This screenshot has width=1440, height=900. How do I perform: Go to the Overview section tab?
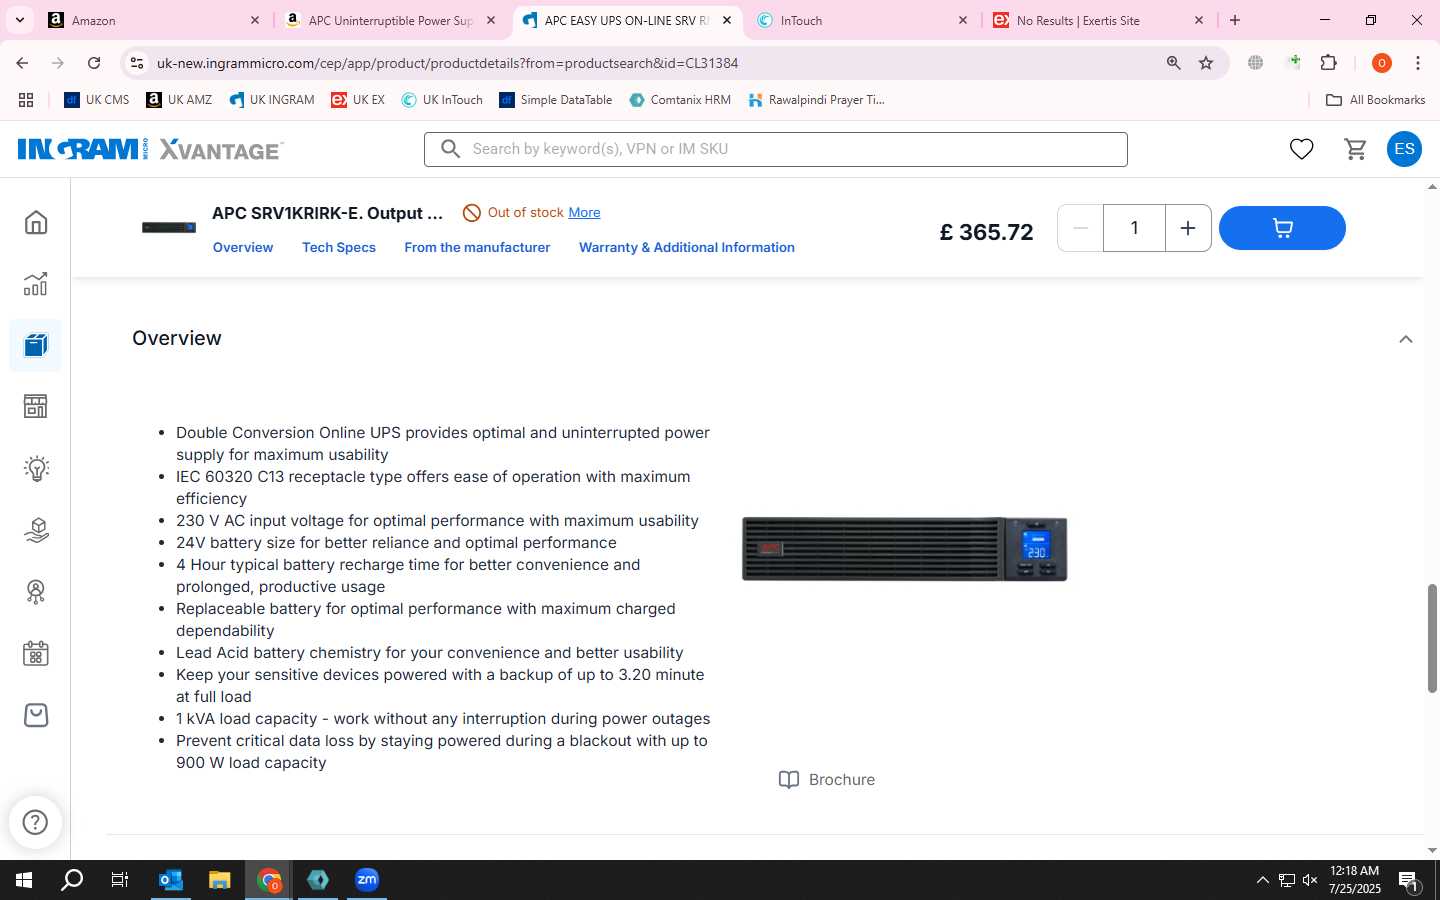(243, 247)
